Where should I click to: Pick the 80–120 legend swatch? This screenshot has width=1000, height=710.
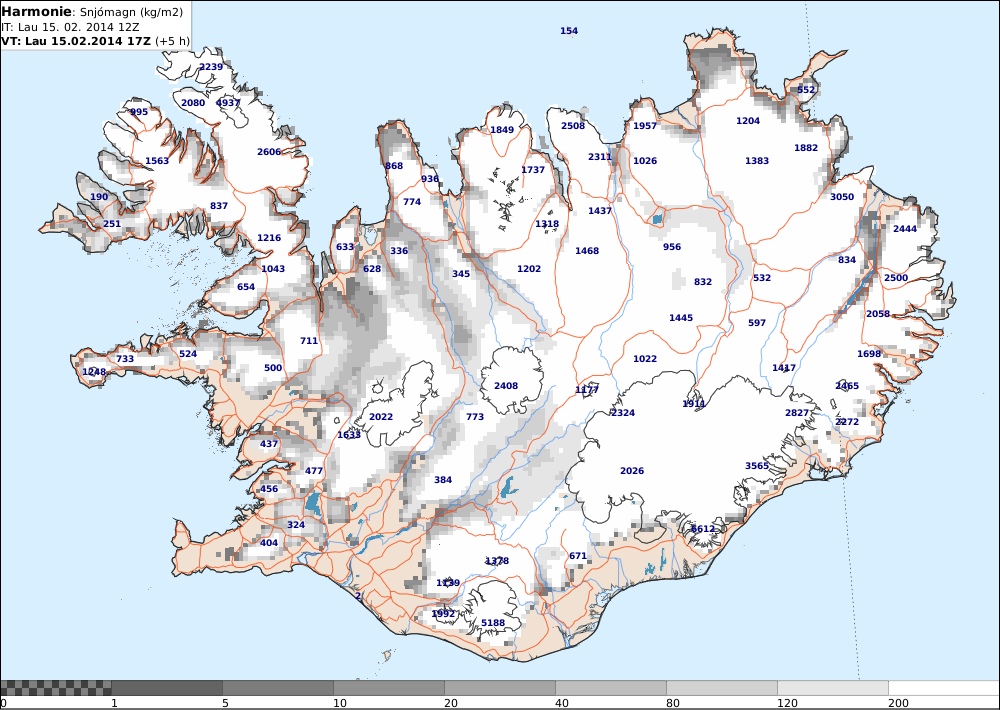tap(722, 688)
